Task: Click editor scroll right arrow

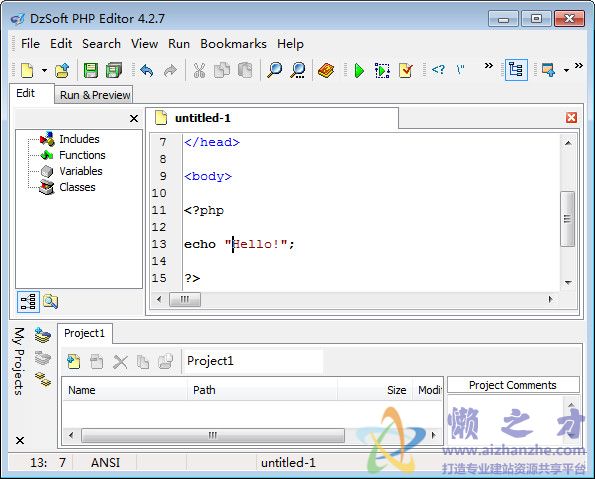Action: 551,299
